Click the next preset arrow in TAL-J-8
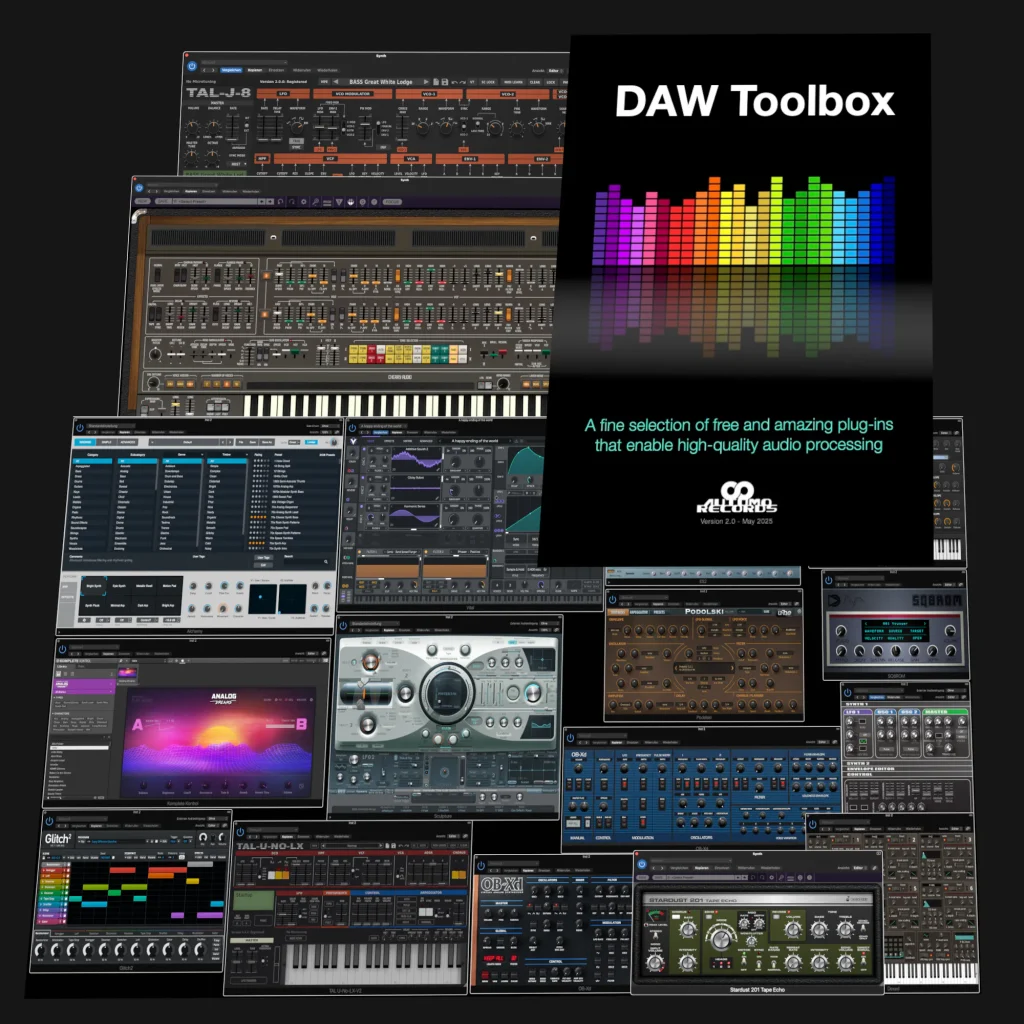 point(424,81)
